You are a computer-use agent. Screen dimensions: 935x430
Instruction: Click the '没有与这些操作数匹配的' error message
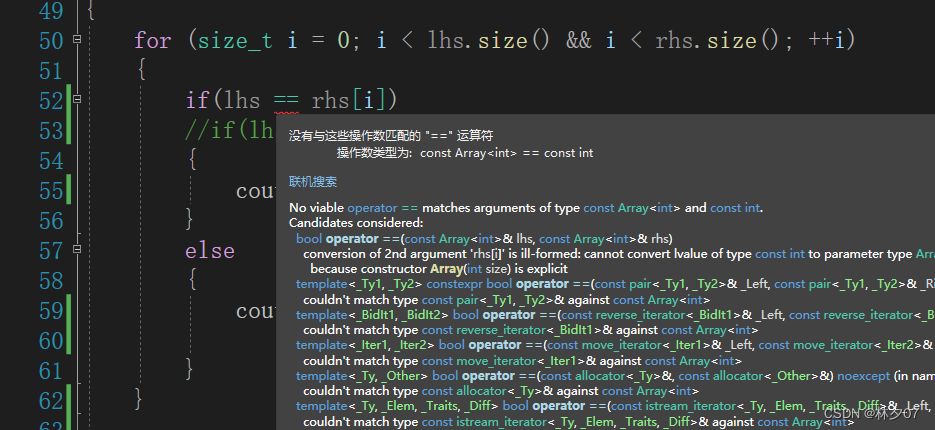(391, 136)
